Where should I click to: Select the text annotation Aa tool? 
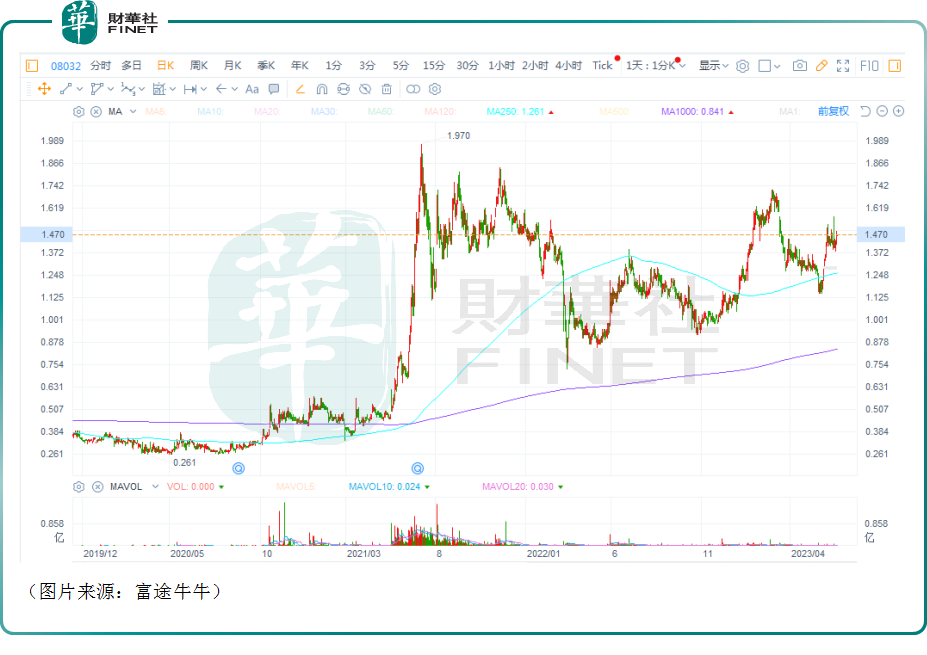[252, 89]
